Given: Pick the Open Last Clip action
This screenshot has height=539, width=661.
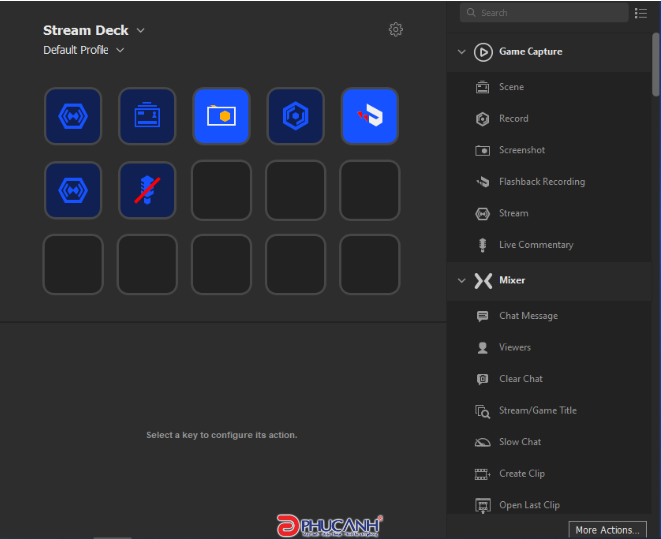Looking at the screenshot, I should coord(549,505).
